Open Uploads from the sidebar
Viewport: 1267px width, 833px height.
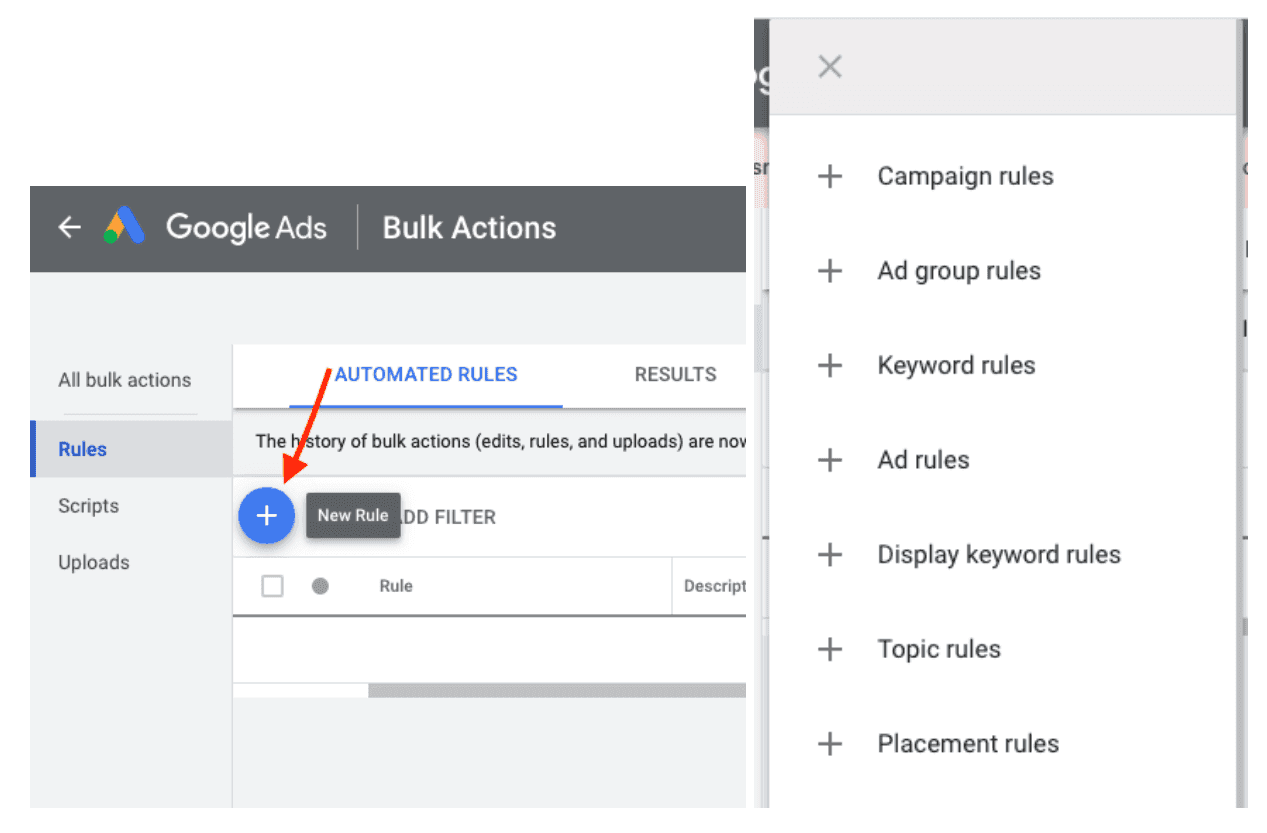point(93,562)
